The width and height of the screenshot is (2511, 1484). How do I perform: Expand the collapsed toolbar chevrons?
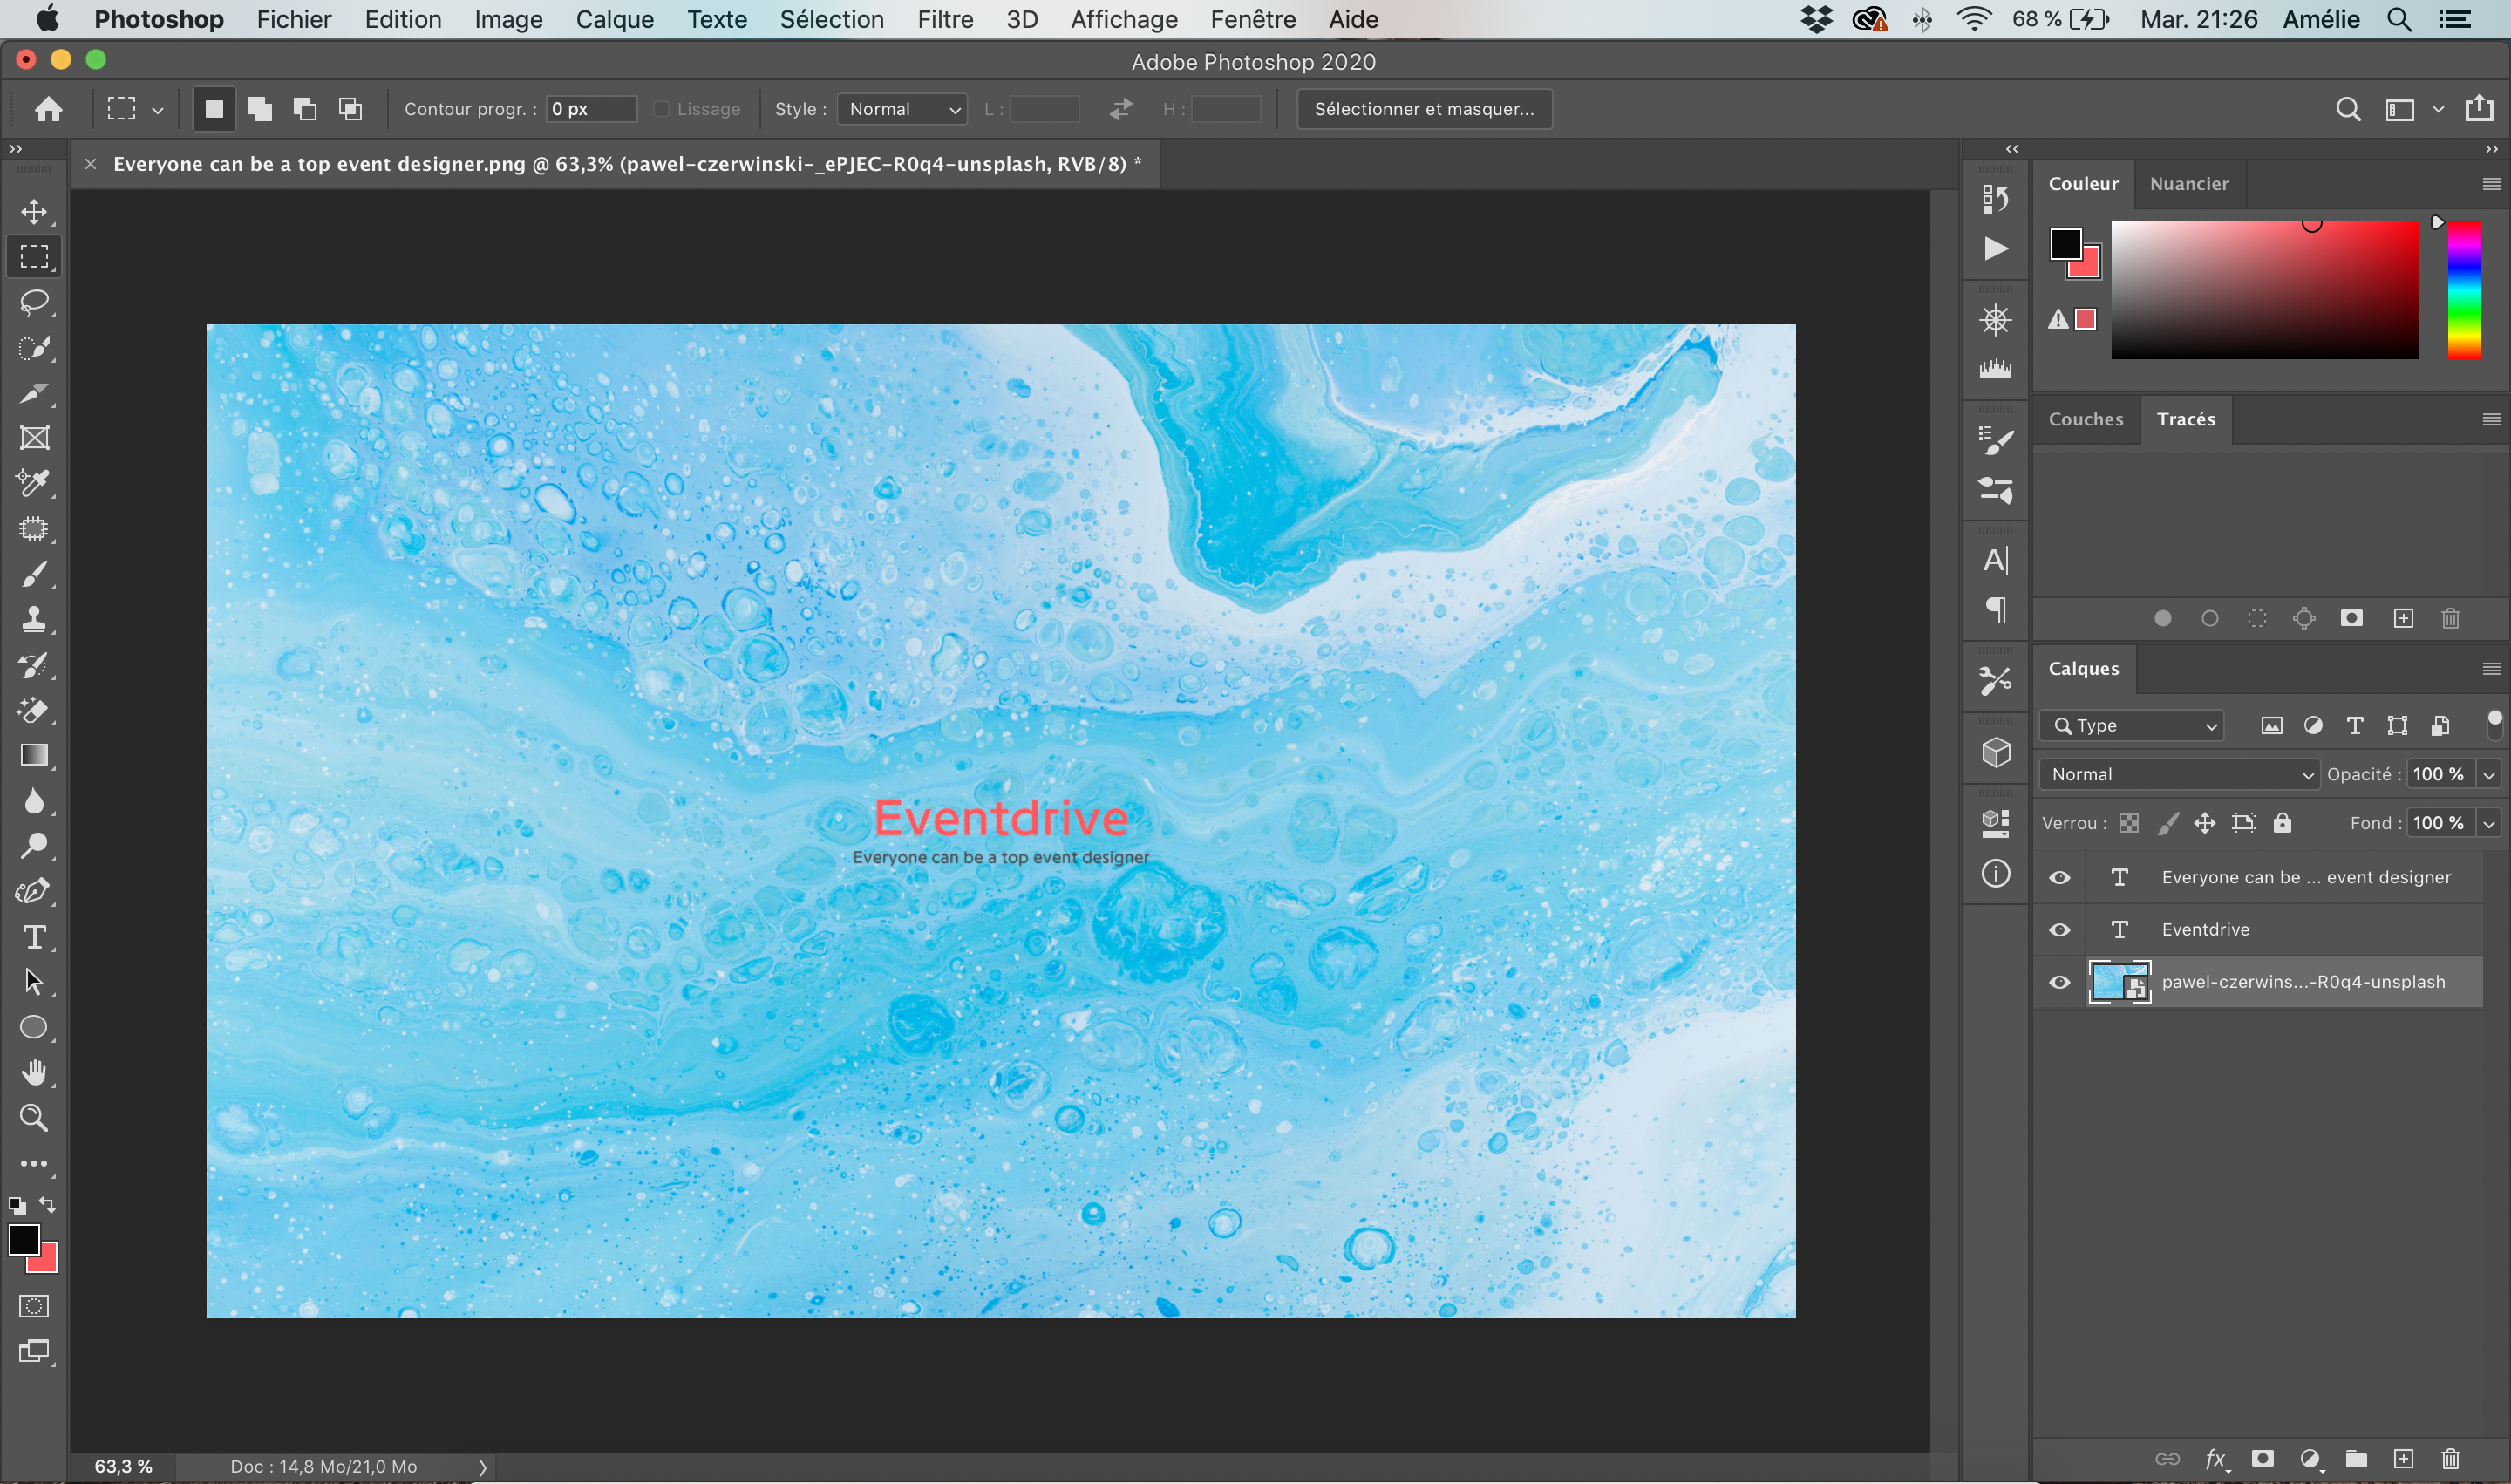[16, 149]
